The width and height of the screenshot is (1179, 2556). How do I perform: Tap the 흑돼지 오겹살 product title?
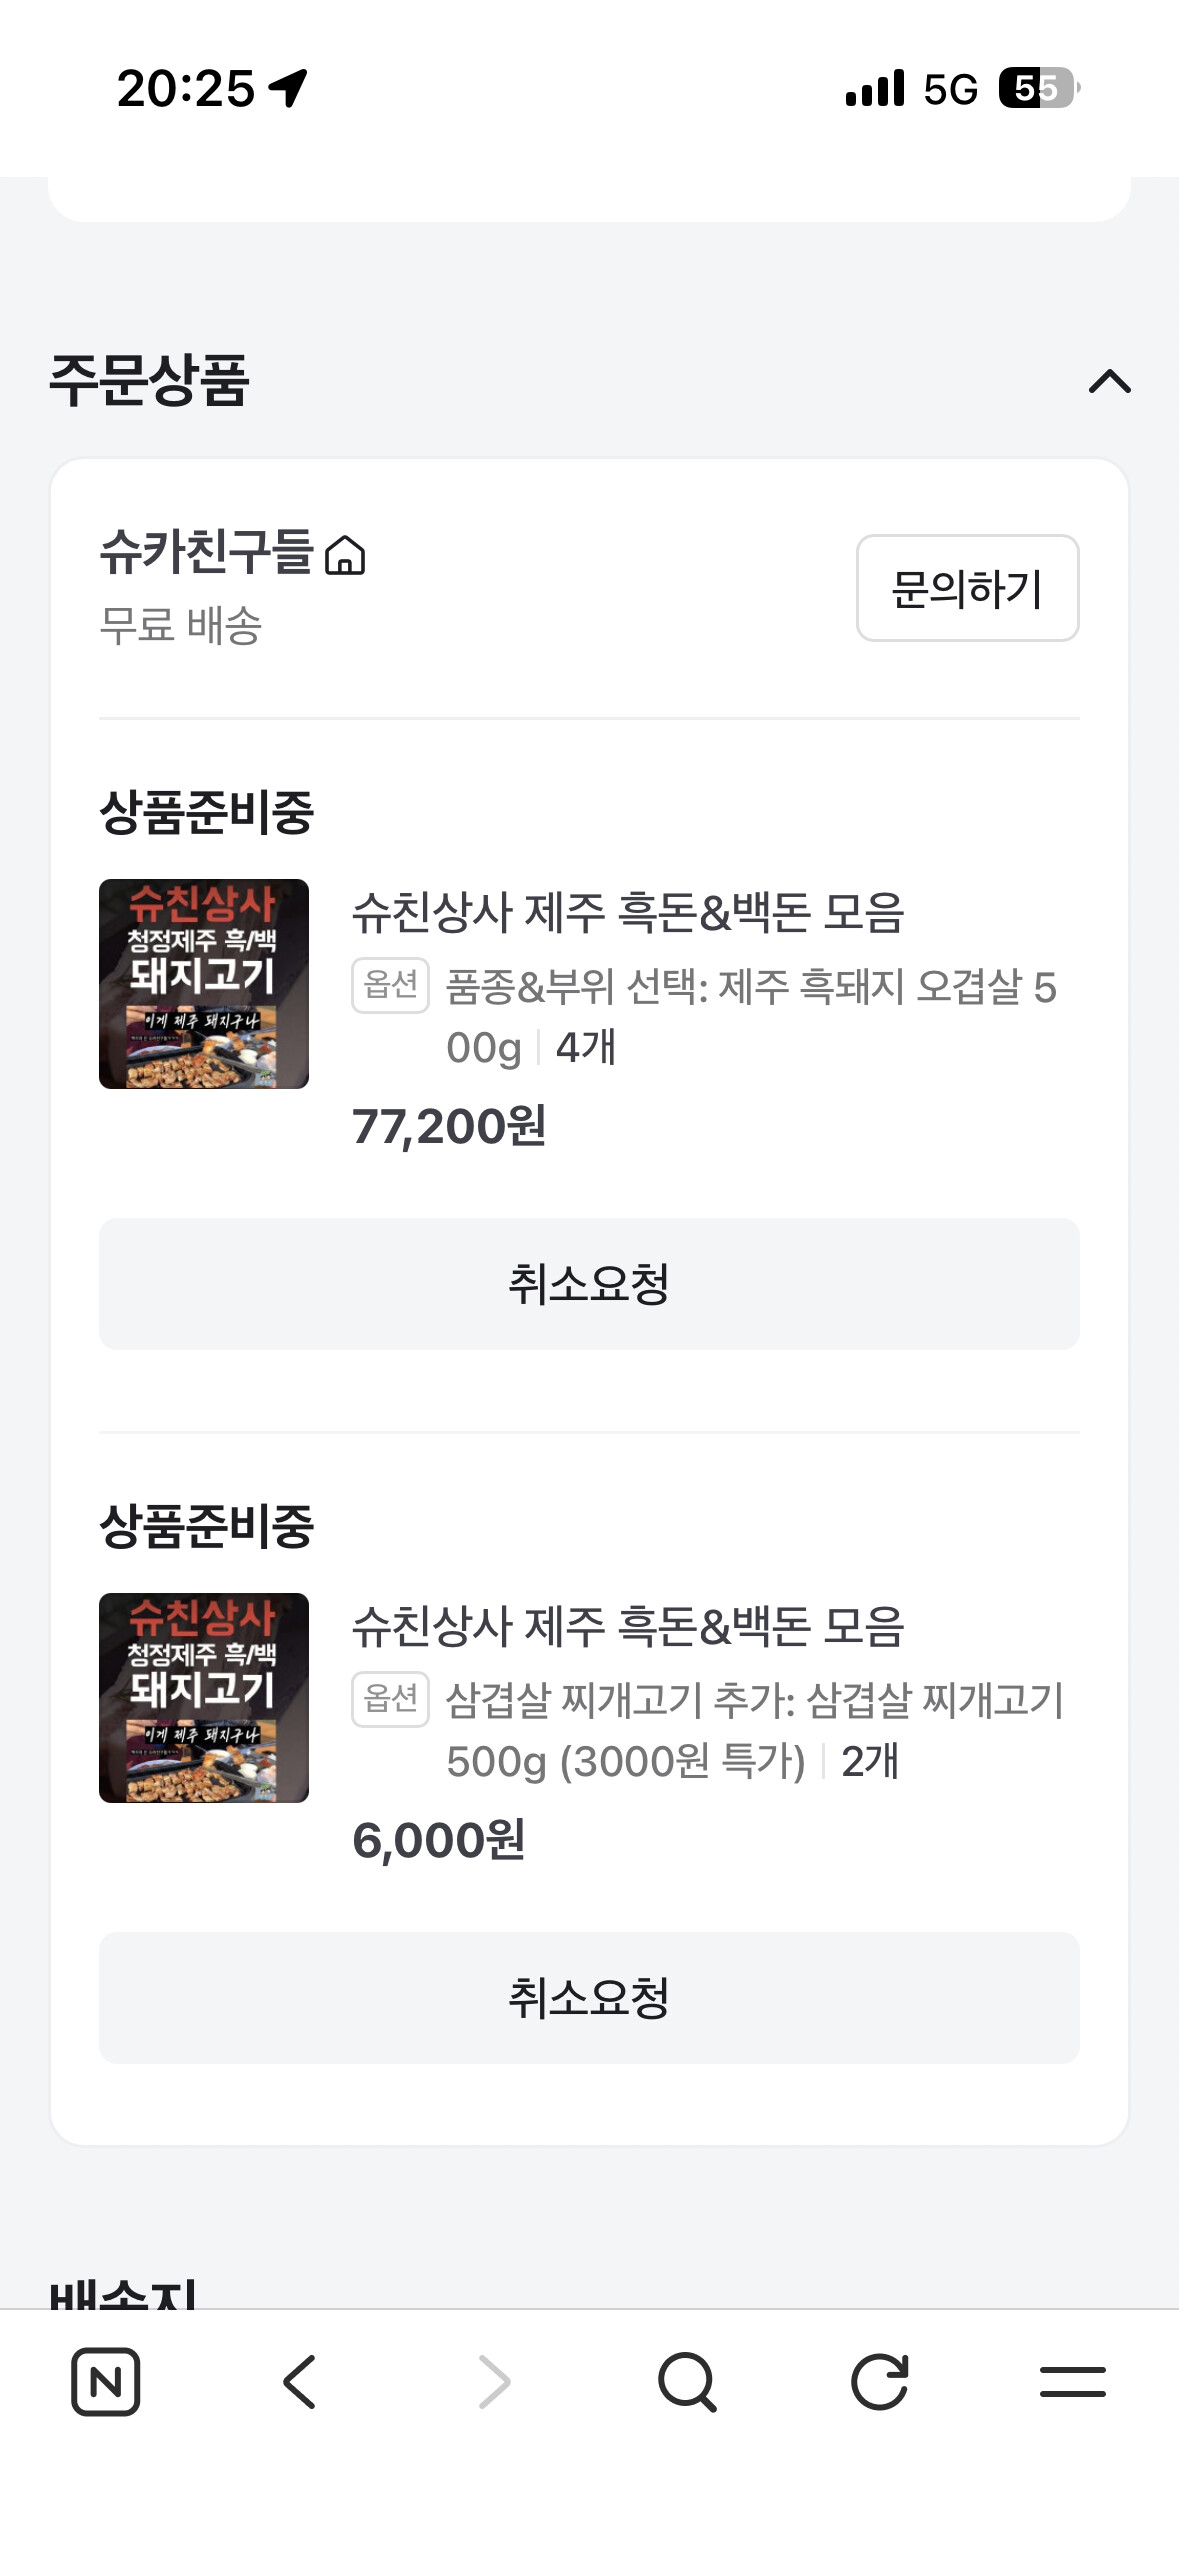coord(628,912)
